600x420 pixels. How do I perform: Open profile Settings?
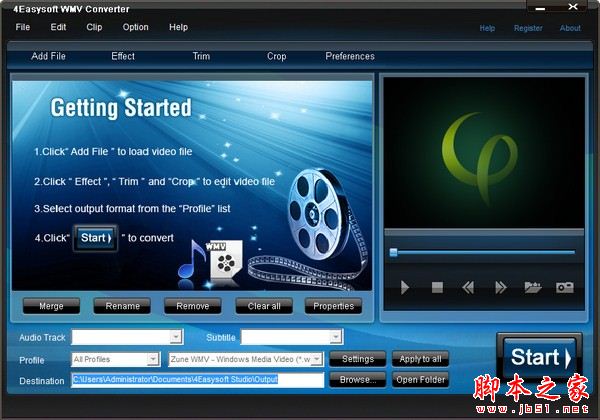tap(358, 359)
